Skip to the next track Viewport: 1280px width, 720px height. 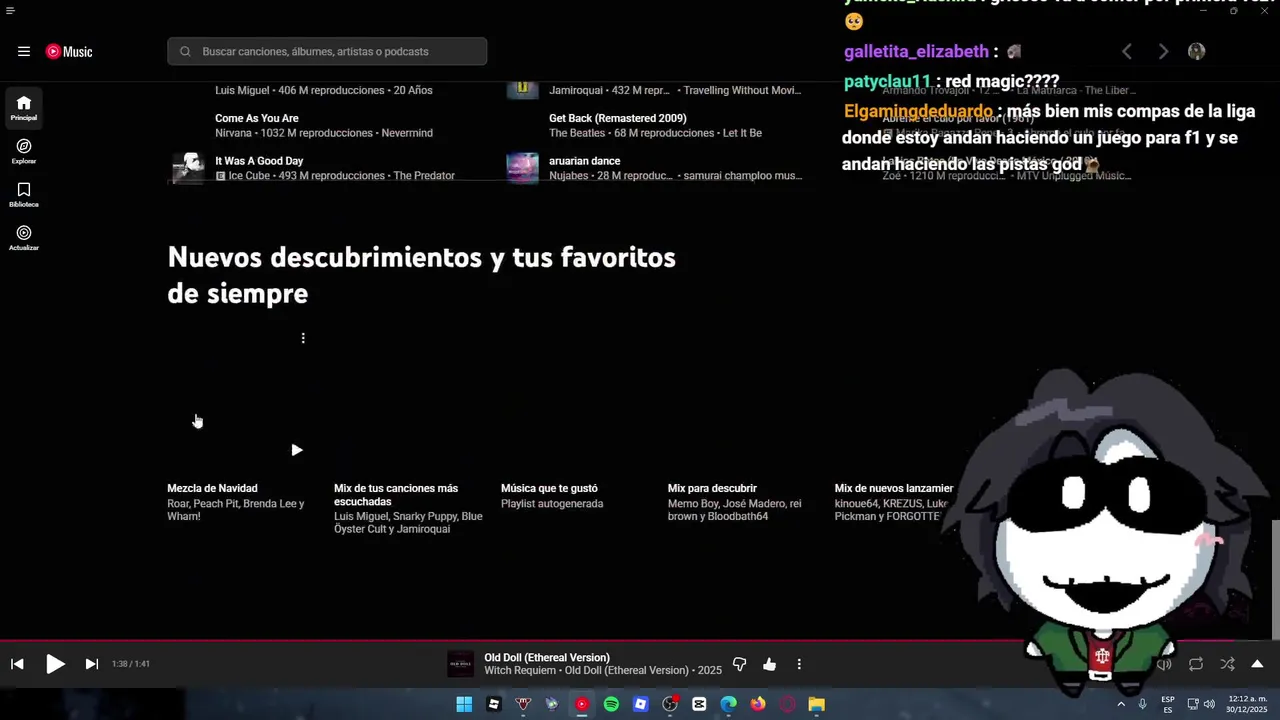(91, 664)
